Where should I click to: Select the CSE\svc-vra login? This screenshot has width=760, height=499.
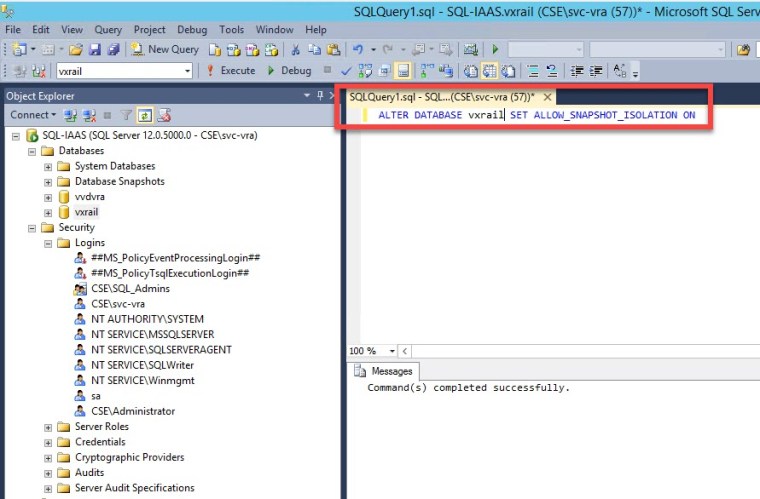[118, 304]
